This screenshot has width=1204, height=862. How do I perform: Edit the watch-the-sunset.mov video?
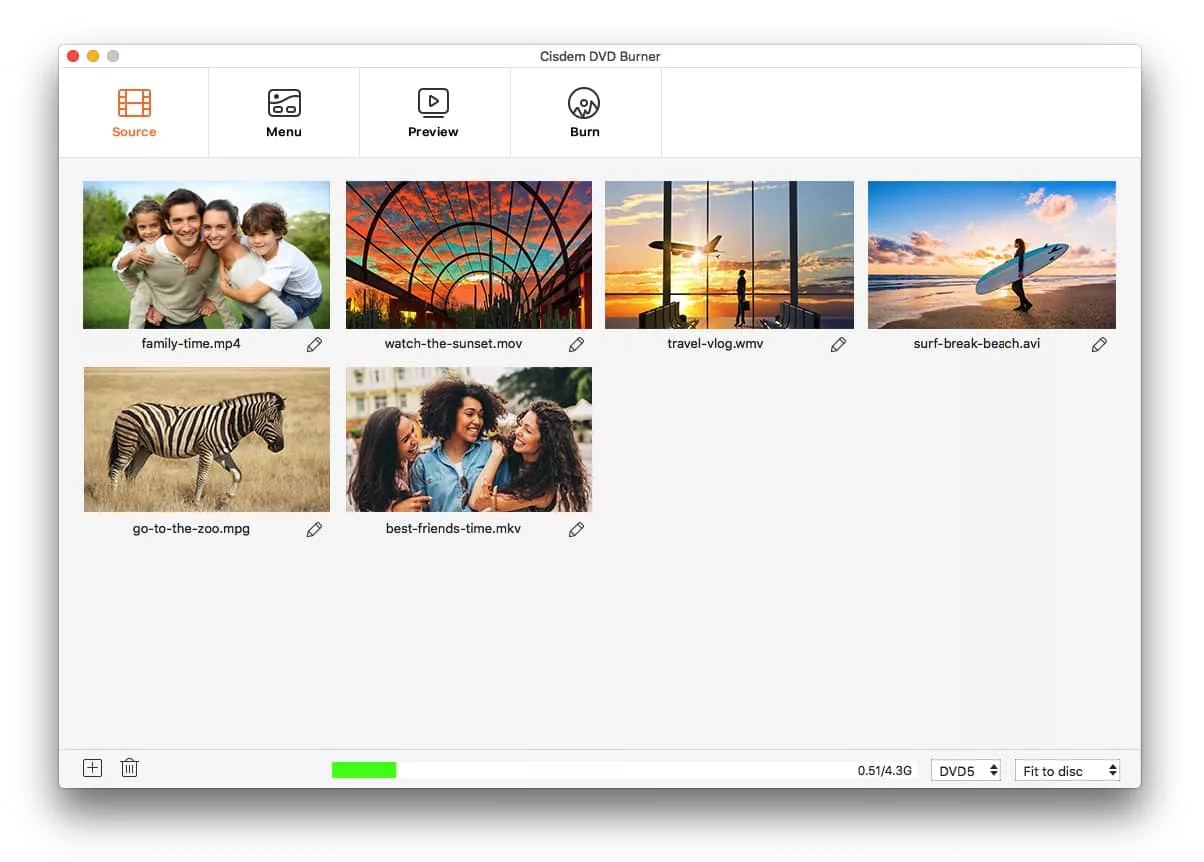(x=576, y=344)
